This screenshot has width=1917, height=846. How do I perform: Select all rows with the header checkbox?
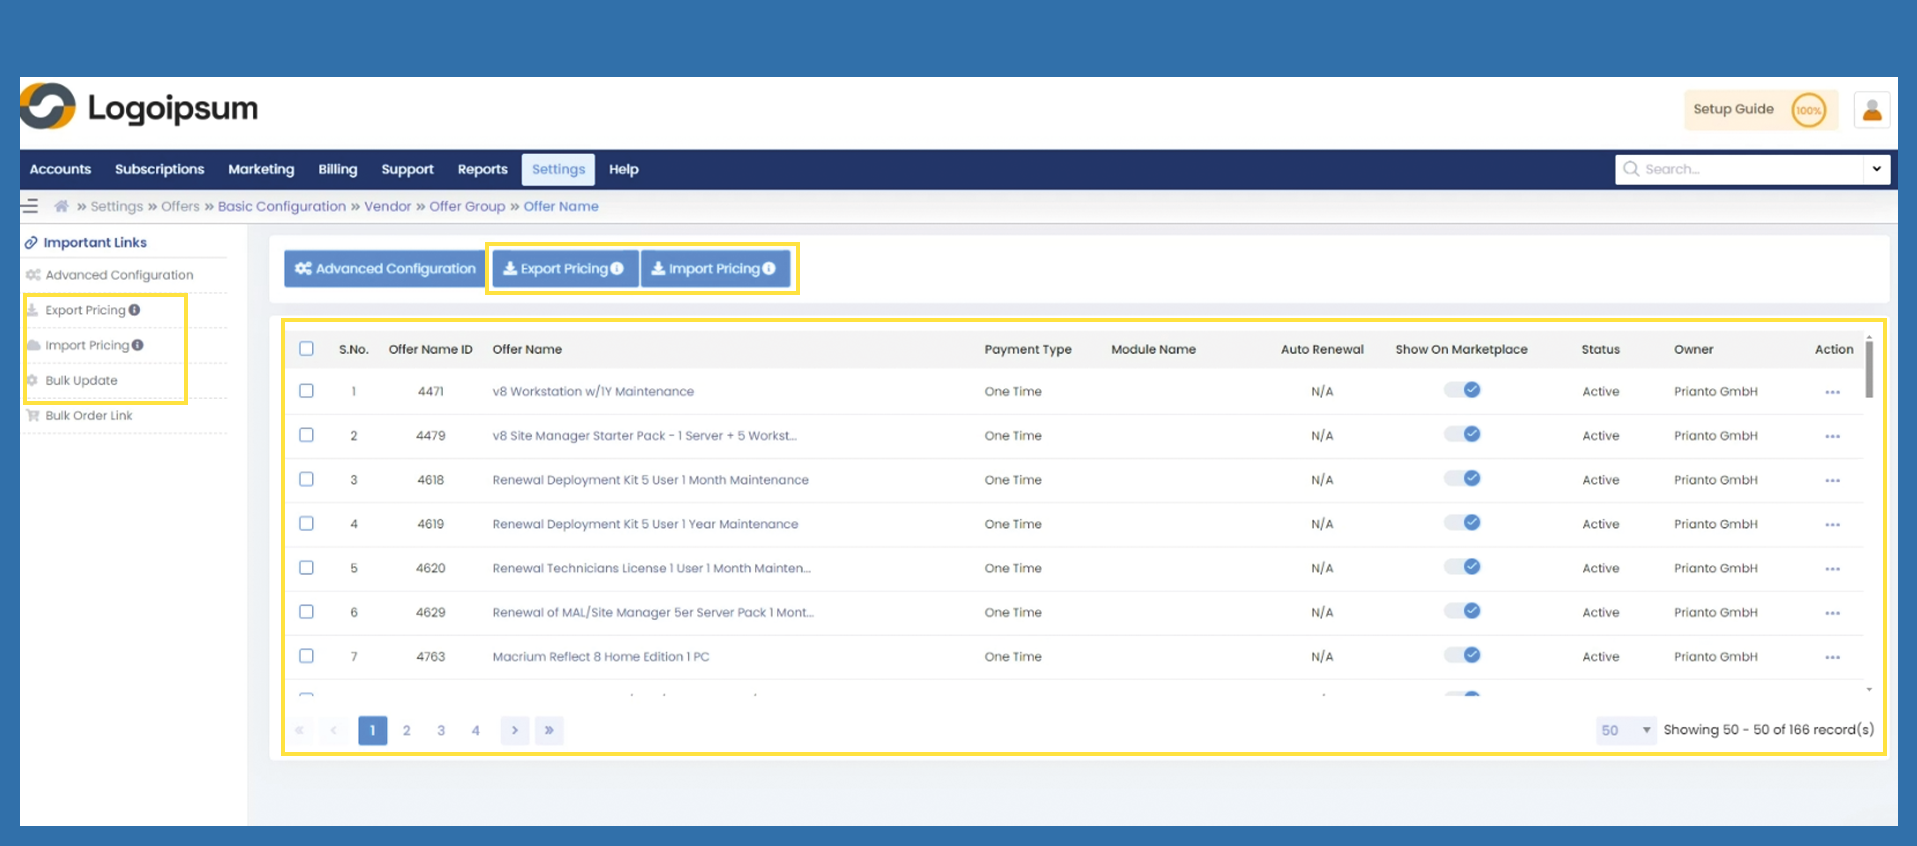coord(307,349)
